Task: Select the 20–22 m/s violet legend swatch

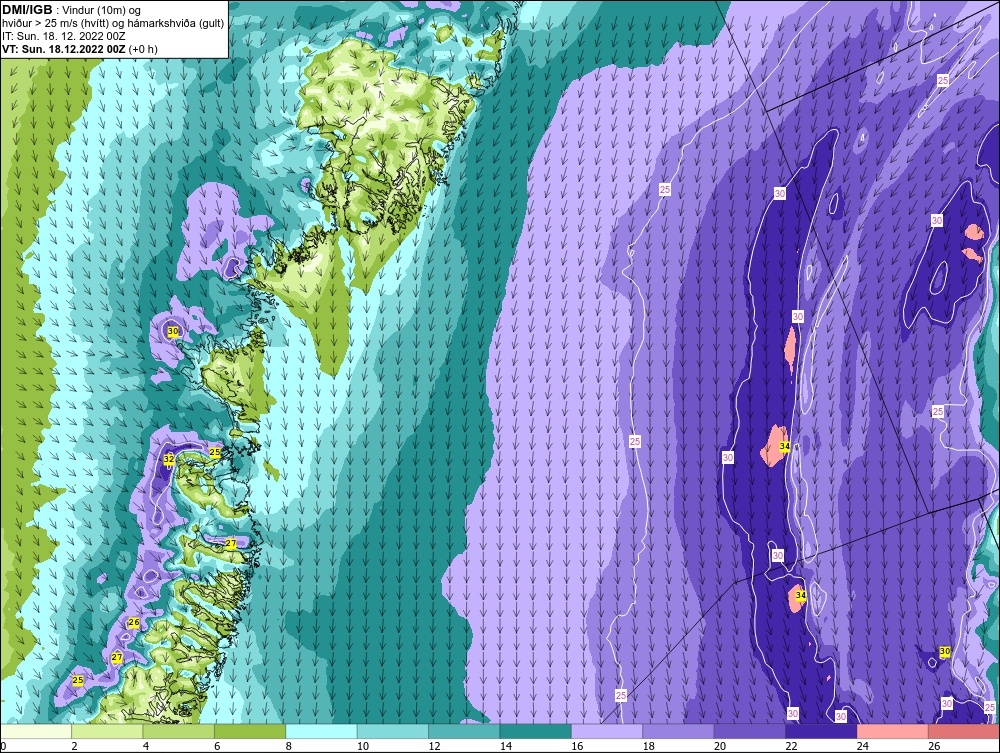Action: 750,731
